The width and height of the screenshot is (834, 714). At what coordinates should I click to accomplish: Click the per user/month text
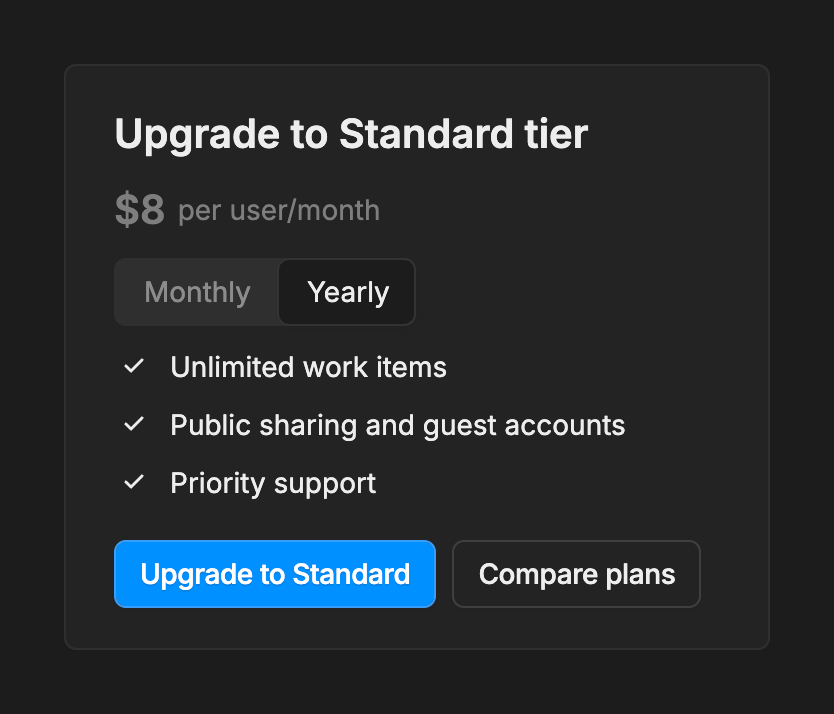278,211
